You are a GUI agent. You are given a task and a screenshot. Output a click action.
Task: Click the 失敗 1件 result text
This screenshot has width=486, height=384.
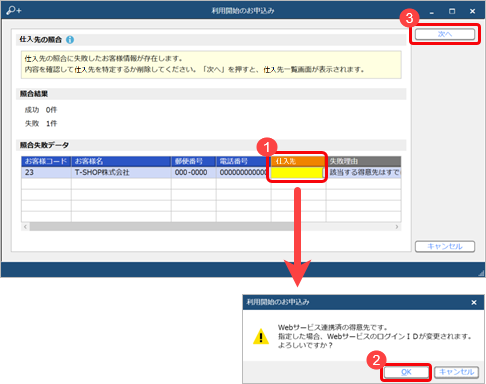point(41,124)
